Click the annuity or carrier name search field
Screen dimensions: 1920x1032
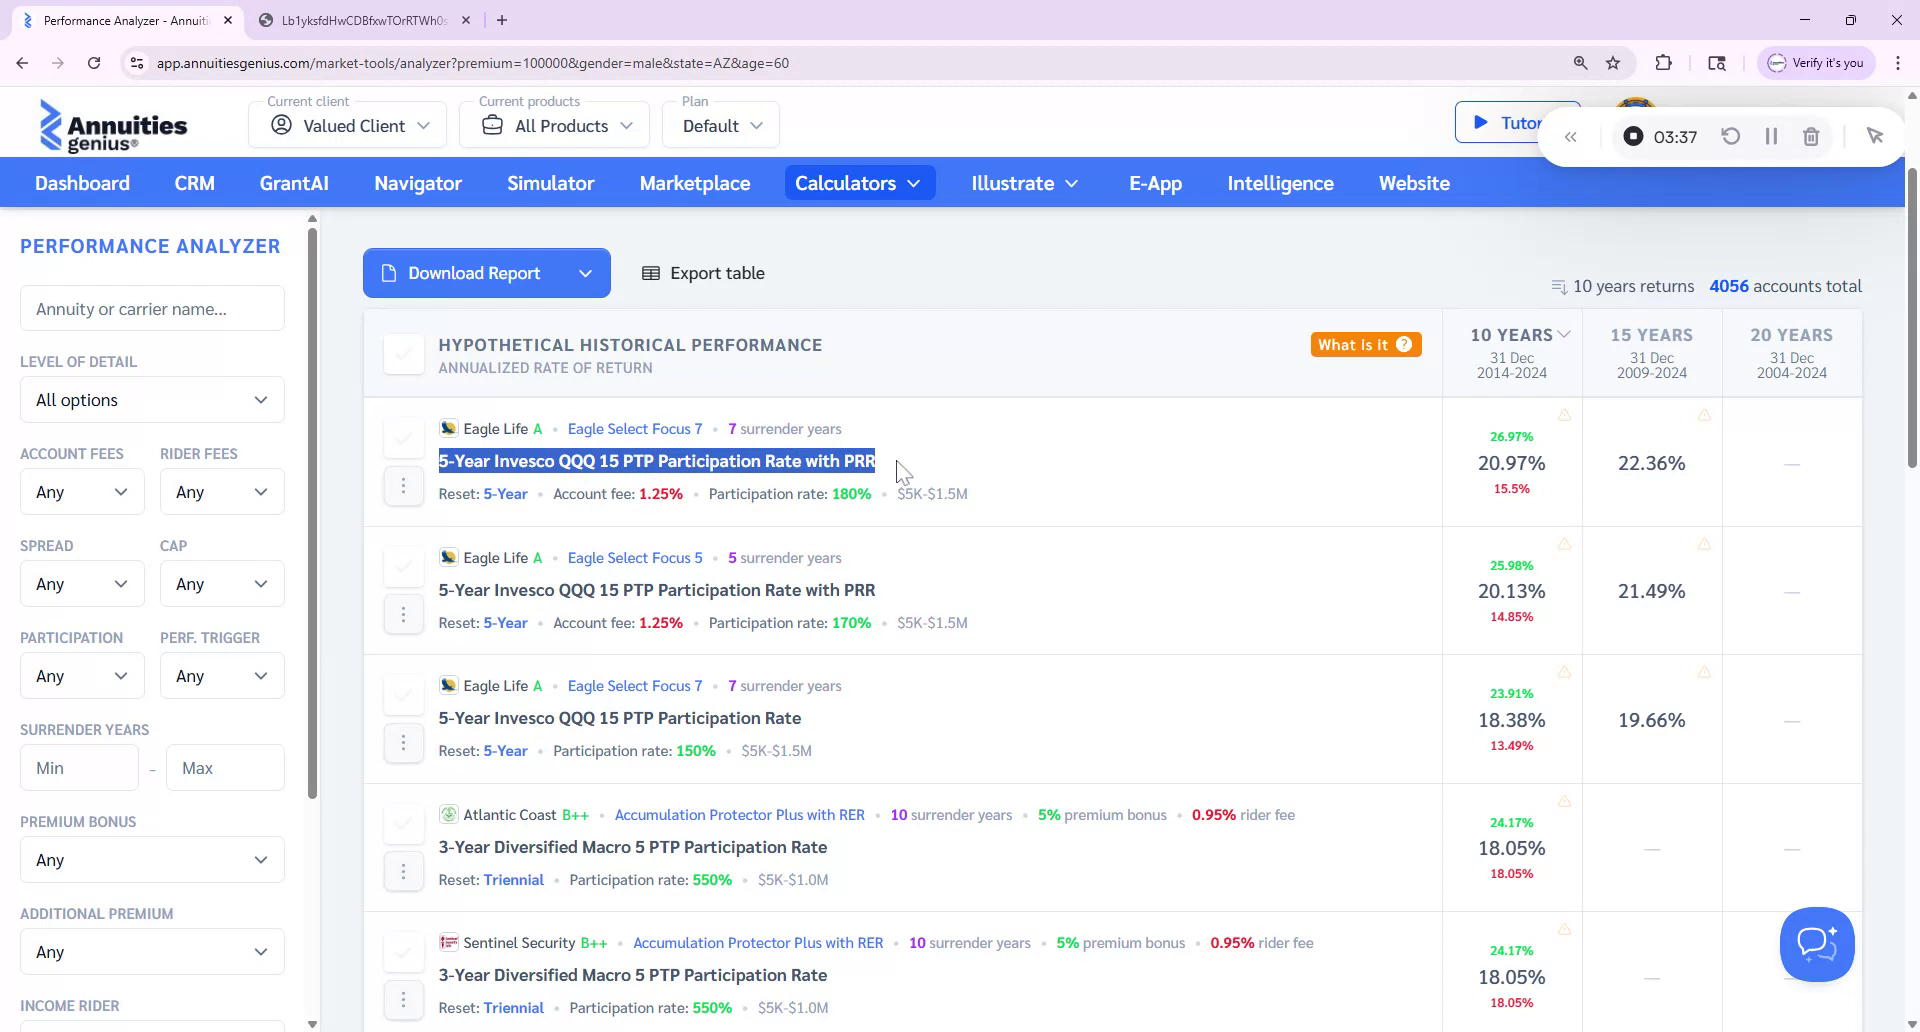click(x=151, y=308)
